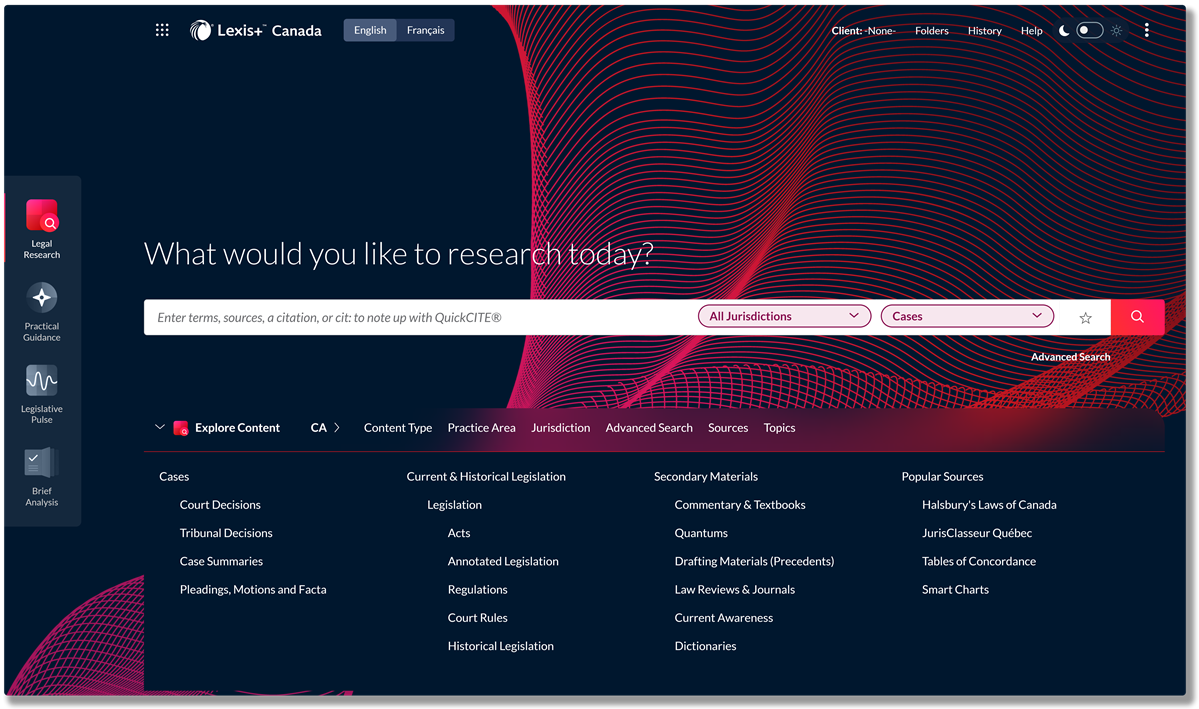Viewport: 1199px width, 709px height.
Task: Open the History menu in header
Action: (984, 31)
